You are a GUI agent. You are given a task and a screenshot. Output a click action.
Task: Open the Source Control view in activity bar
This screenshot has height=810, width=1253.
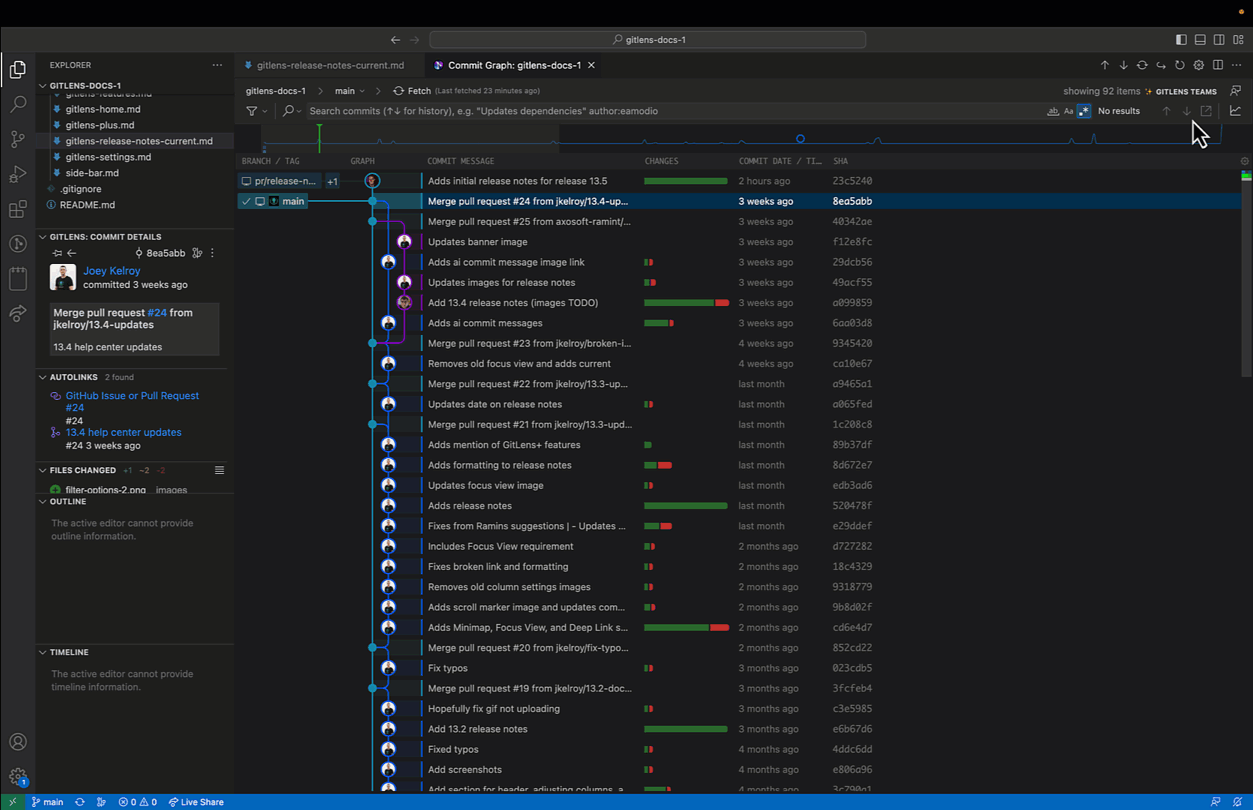(x=18, y=138)
